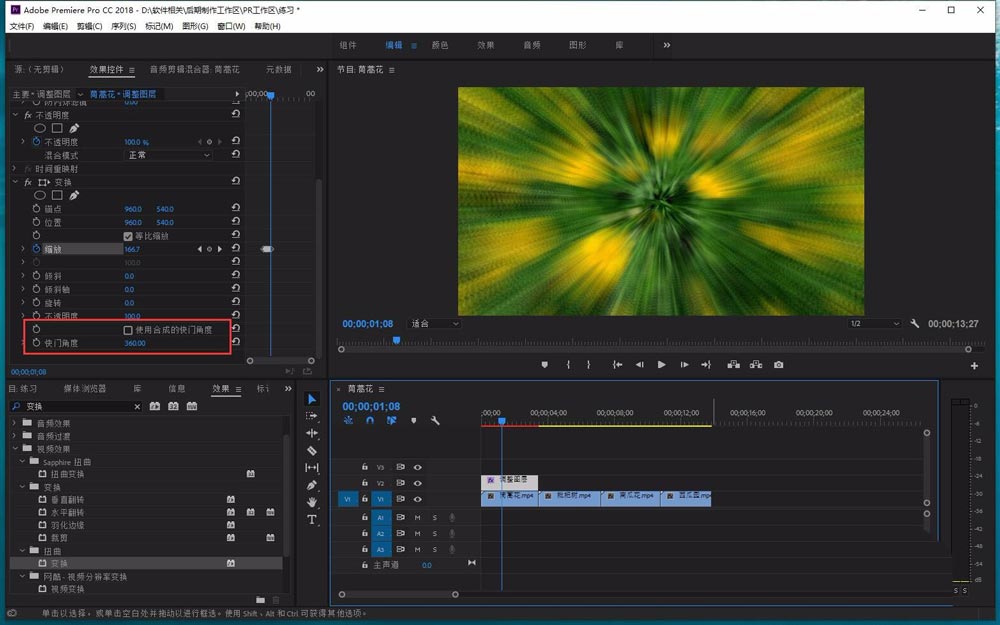Open the 混合模式 dropdown set to 正常
This screenshot has height=625, width=1000.
[x=168, y=156]
